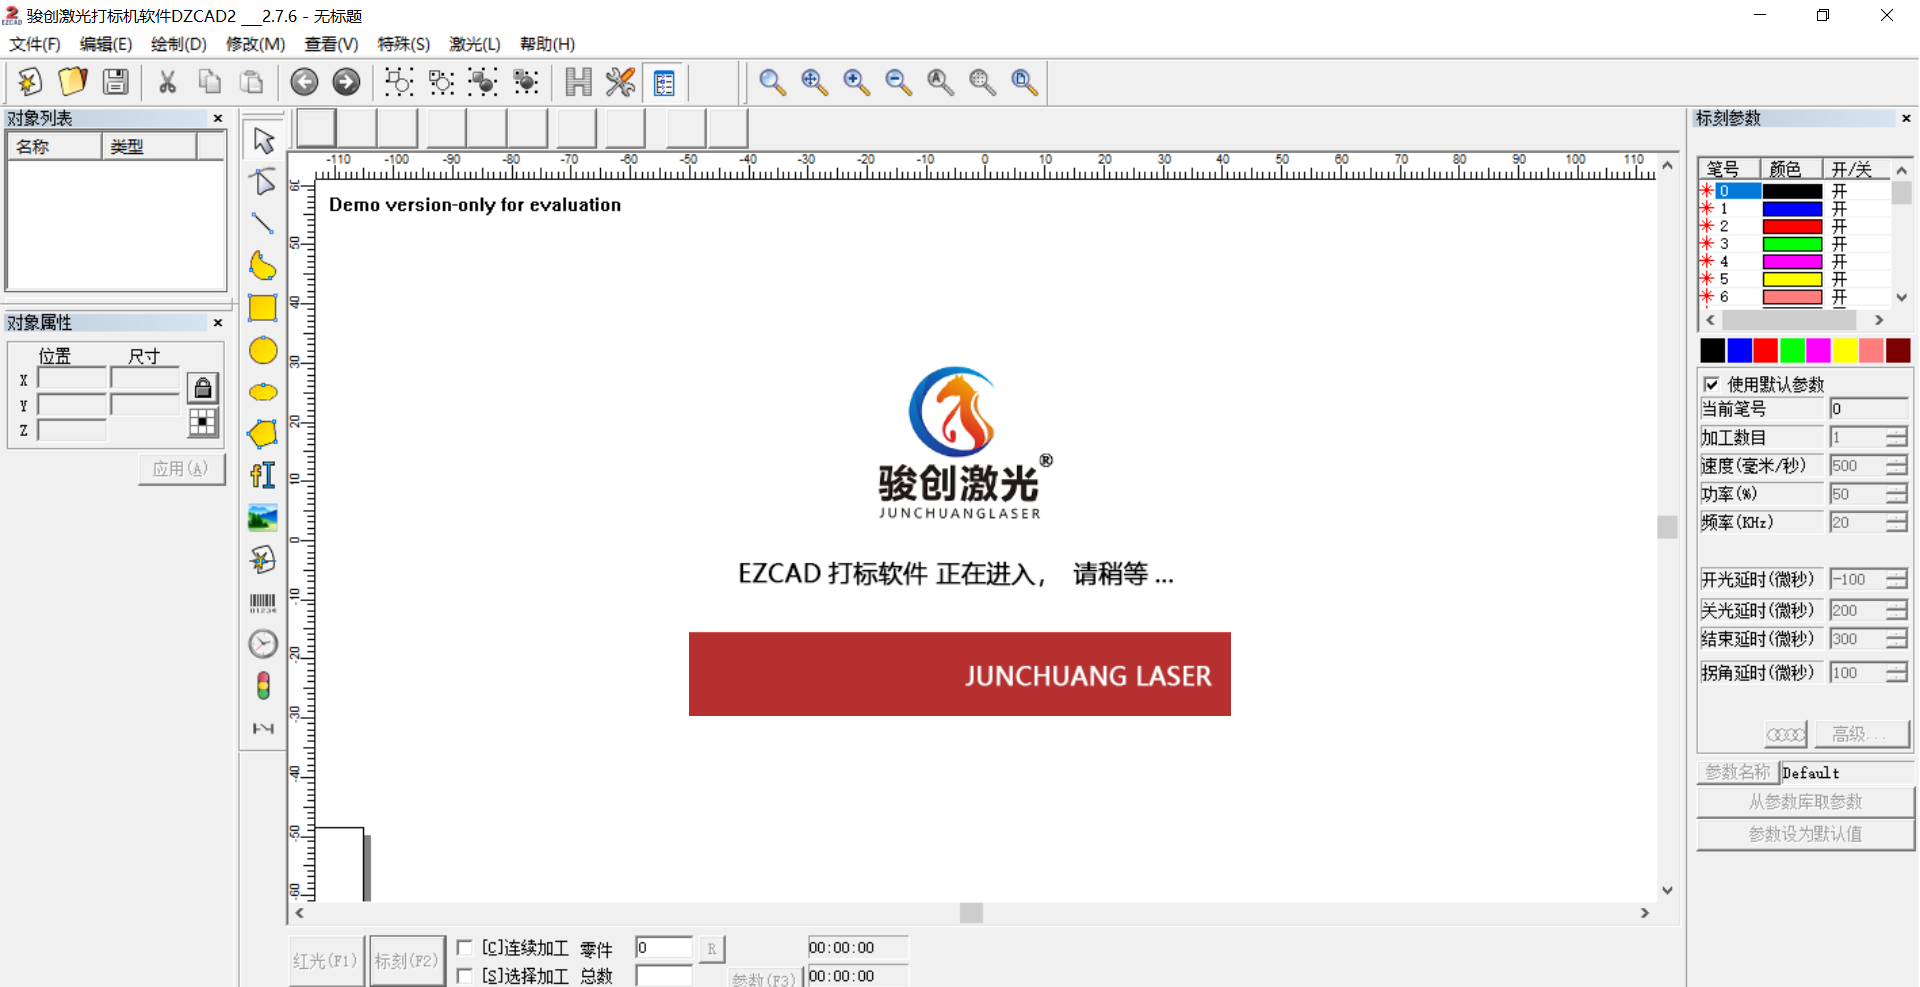Screen dimensions: 1920x987
Task: Select the polygon drawing tool
Action: click(x=263, y=434)
